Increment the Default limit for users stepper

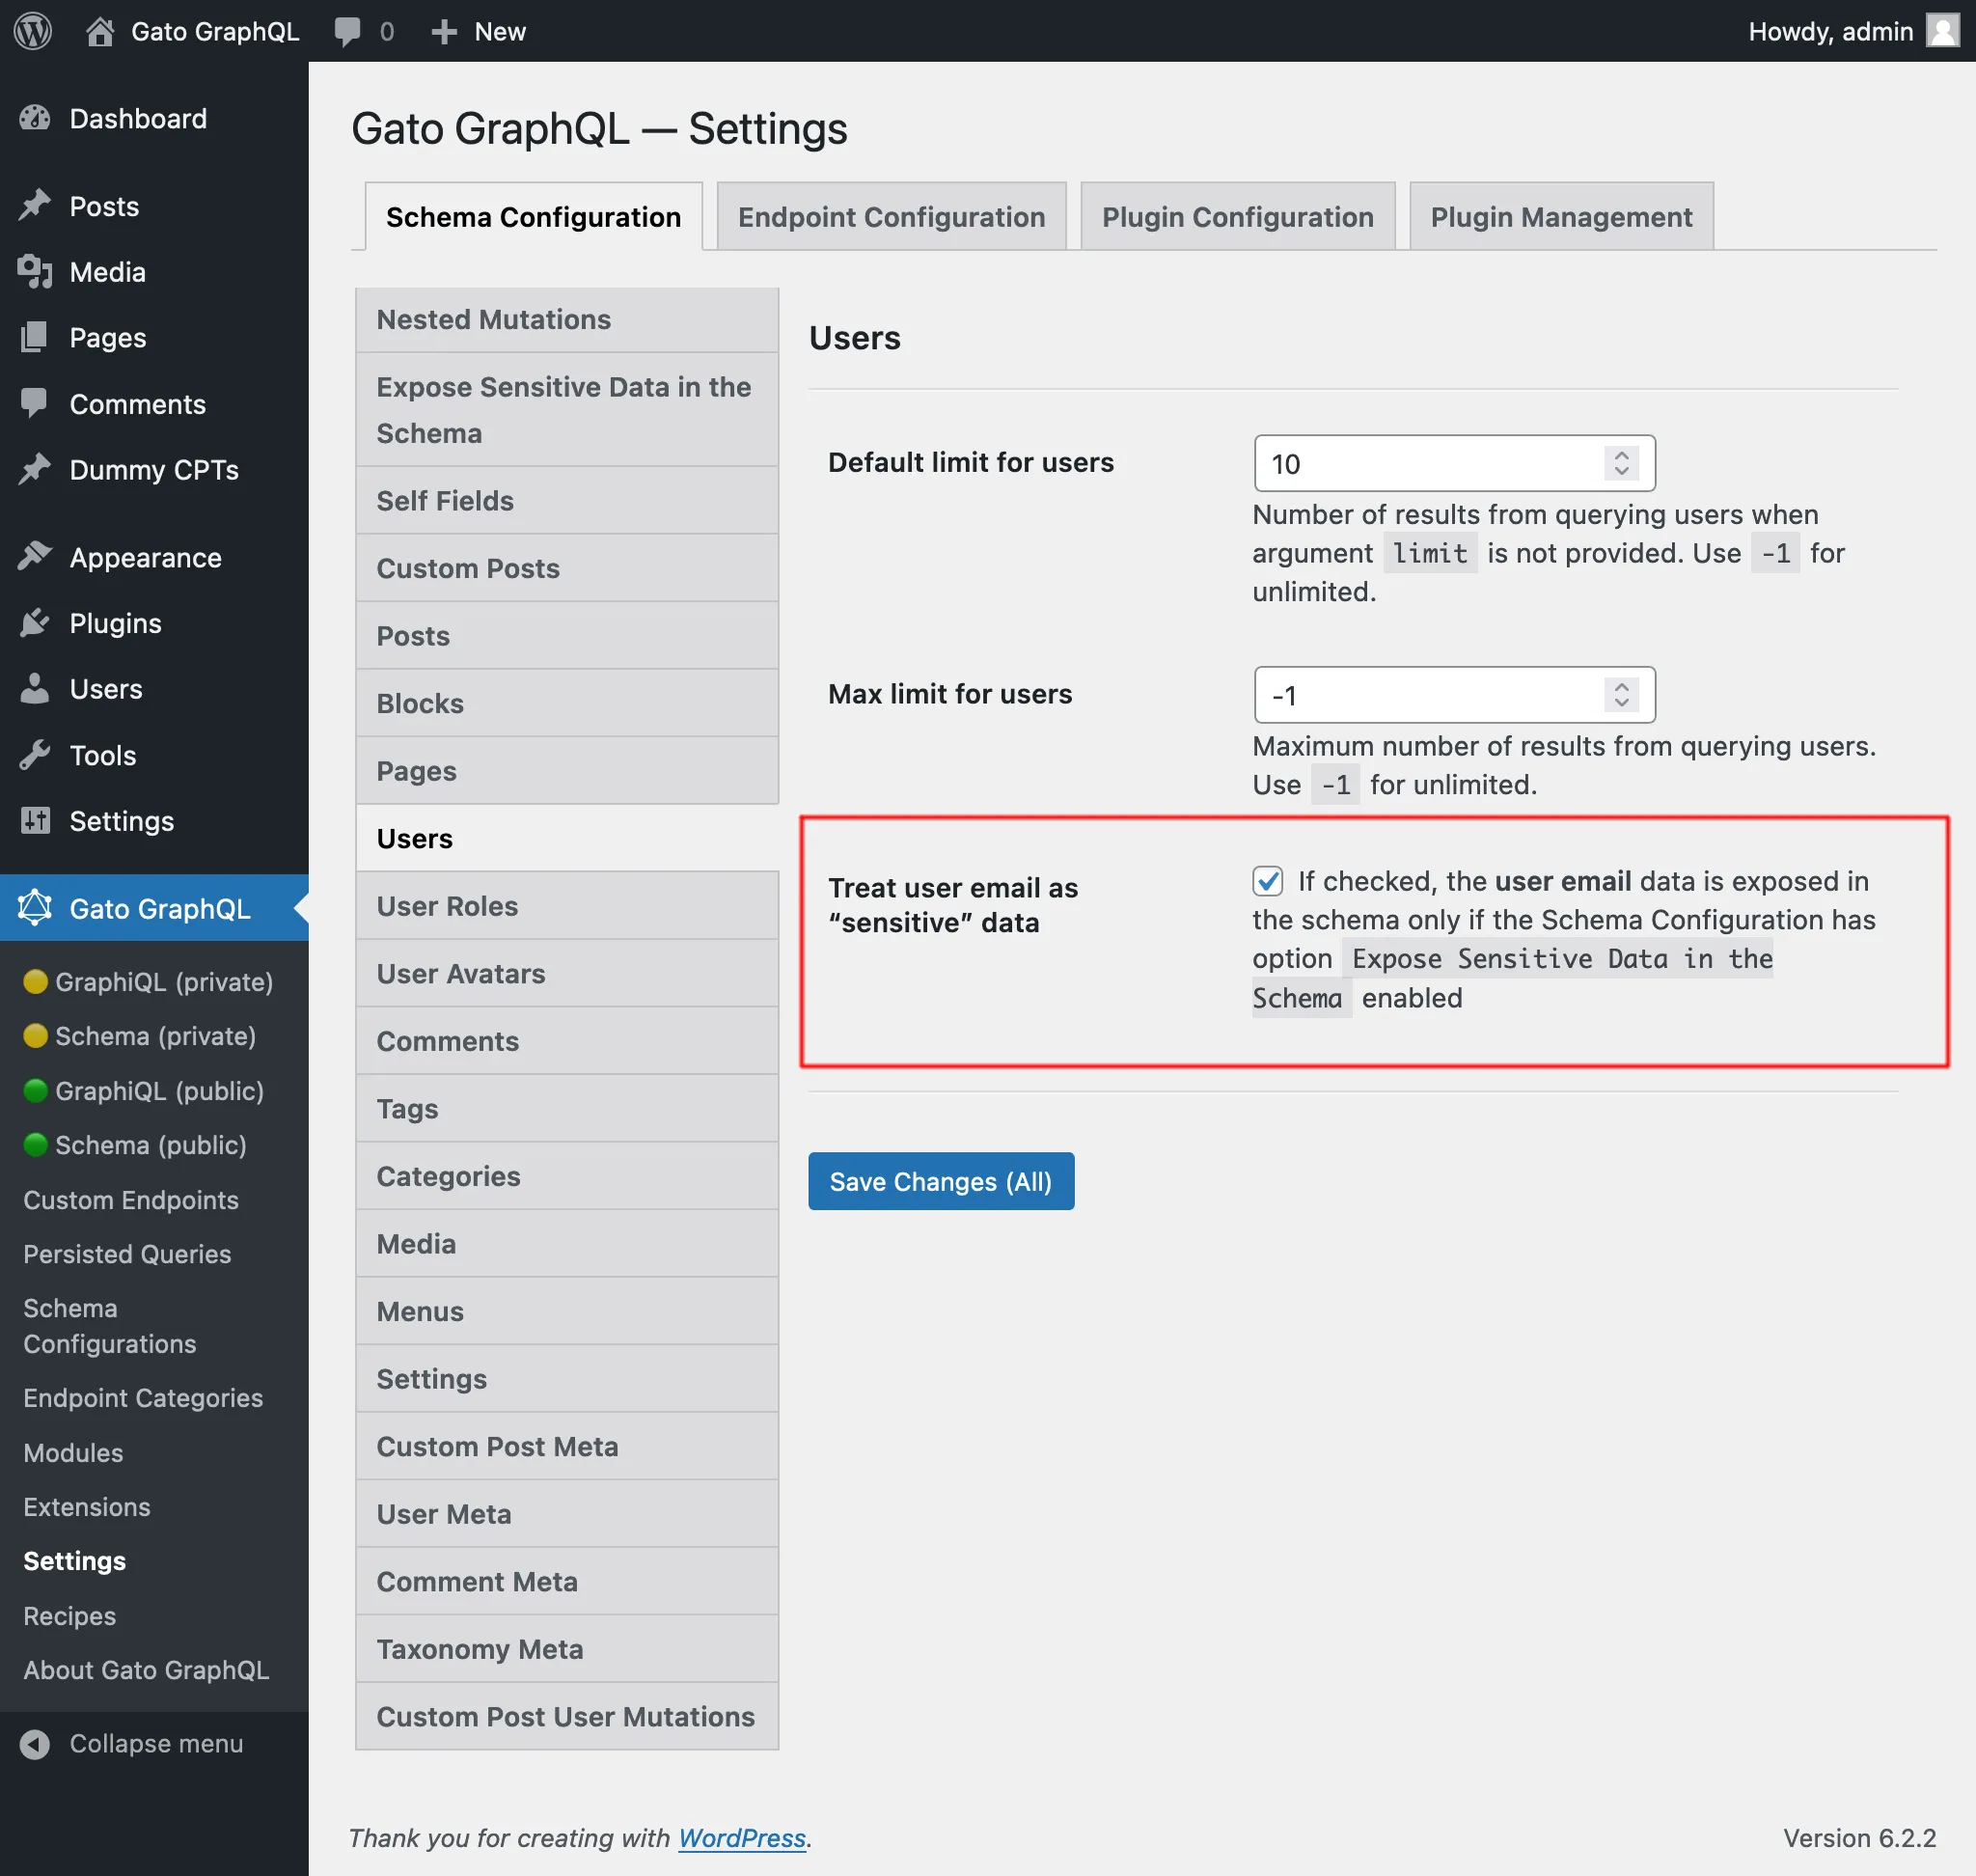pyautogui.click(x=1624, y=455)
